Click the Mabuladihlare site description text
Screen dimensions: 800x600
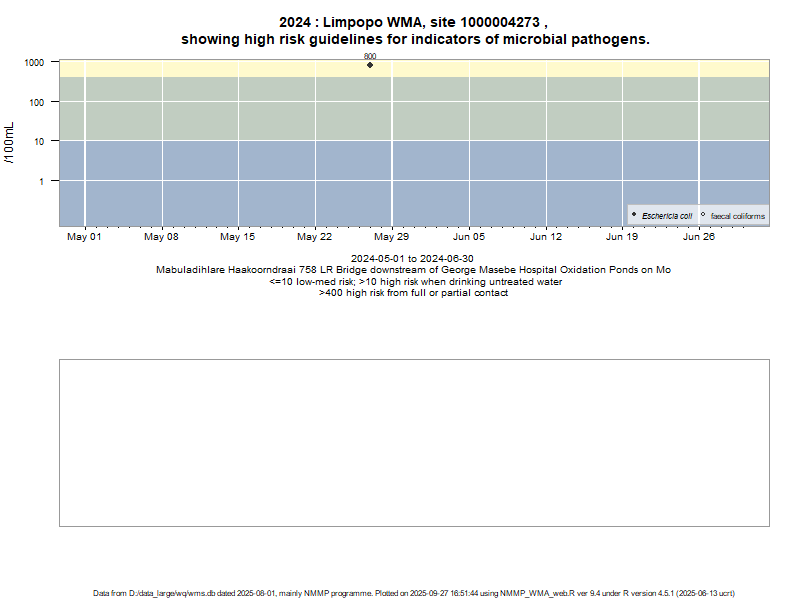[x=412, y=270]
